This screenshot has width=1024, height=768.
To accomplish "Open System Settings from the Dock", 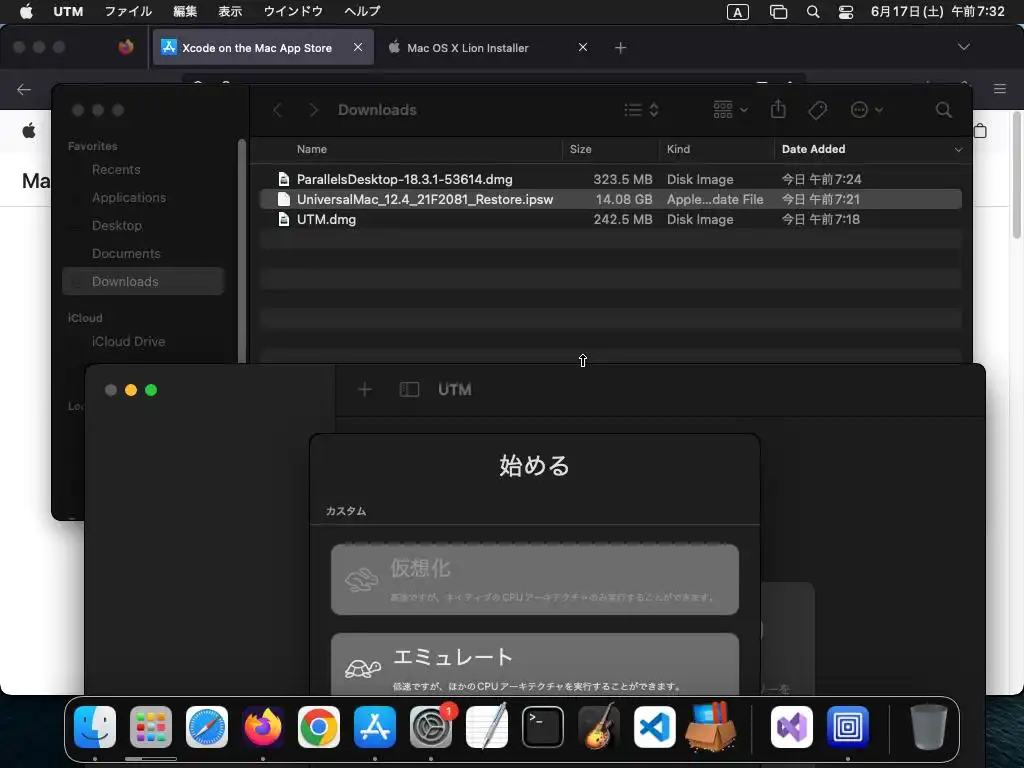I will 431,726.
